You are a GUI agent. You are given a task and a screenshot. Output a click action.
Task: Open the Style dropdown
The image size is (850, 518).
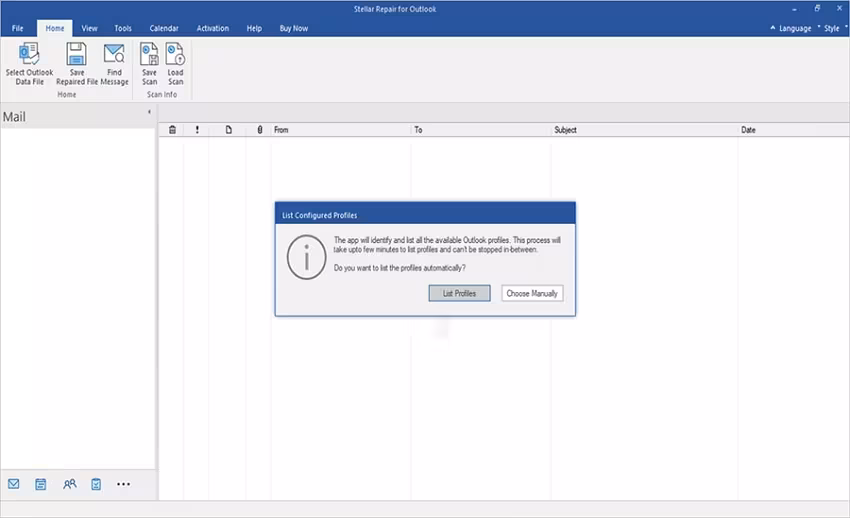click(832, 28)
